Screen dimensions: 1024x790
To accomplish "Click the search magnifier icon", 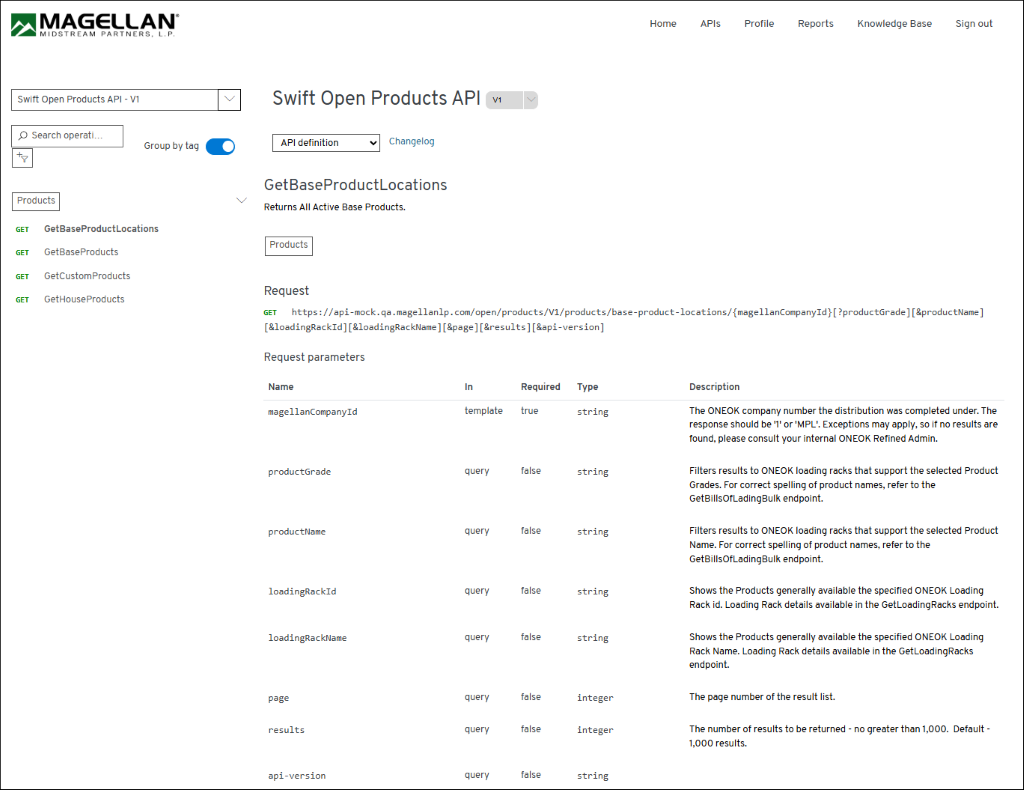I will pos(23,136).
